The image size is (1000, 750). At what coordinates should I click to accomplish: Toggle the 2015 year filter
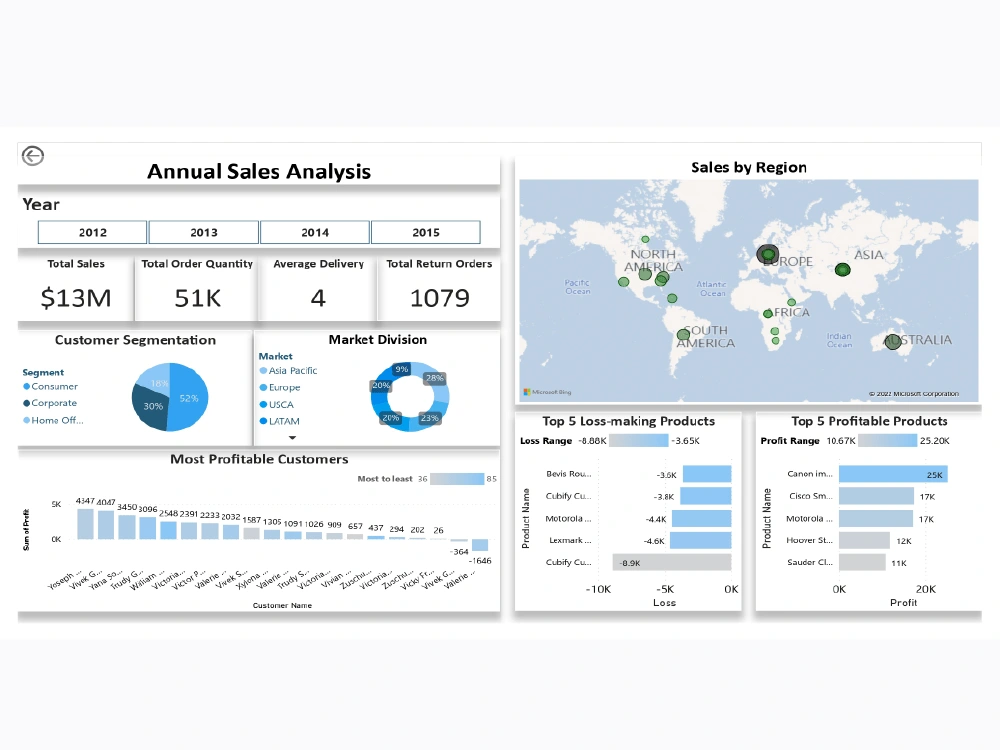coord(426,231)
